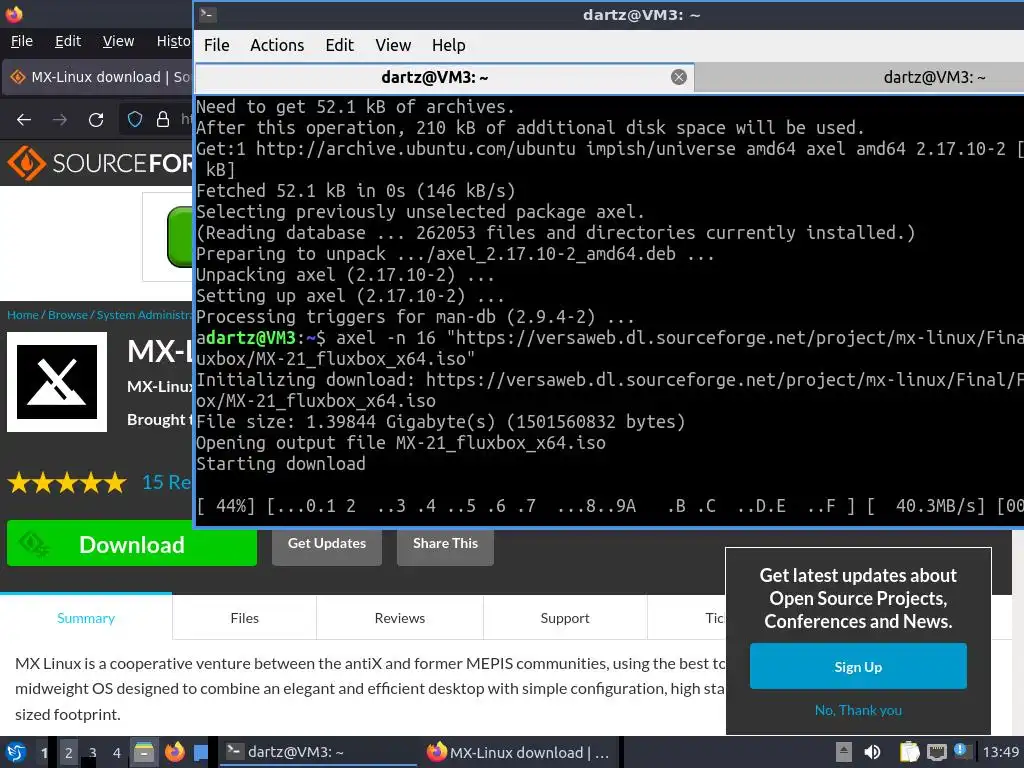The image size is (1024, 768).
Task: Open the terminal View menu
Action: [x=392, y=45]
